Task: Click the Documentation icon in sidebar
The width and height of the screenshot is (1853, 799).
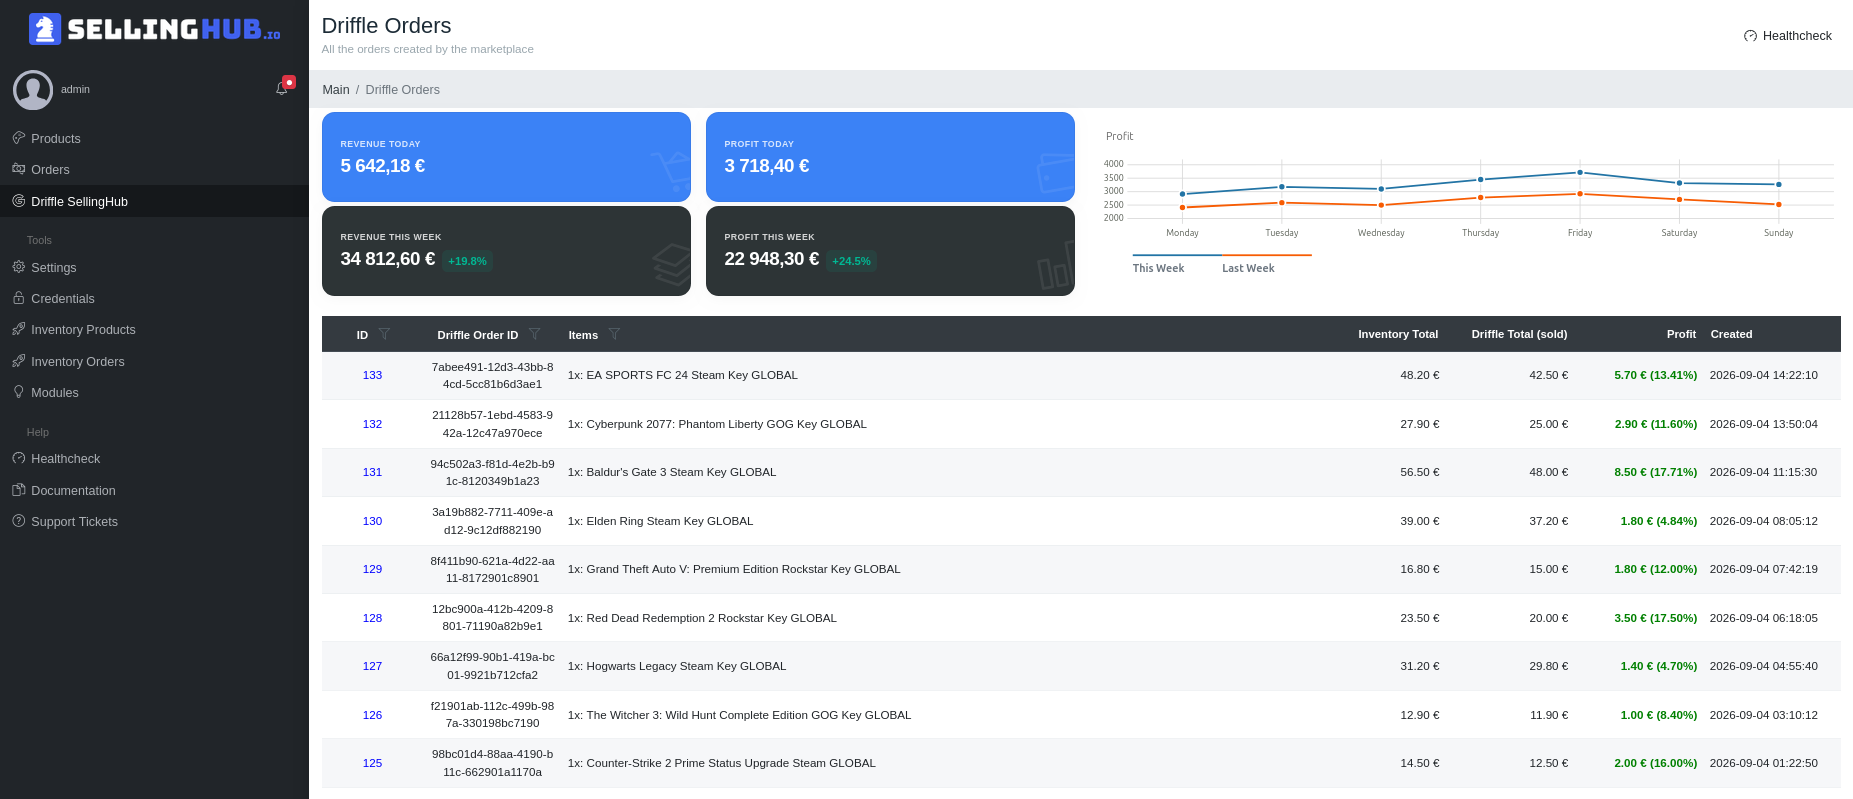Action: tap(18, 490)
